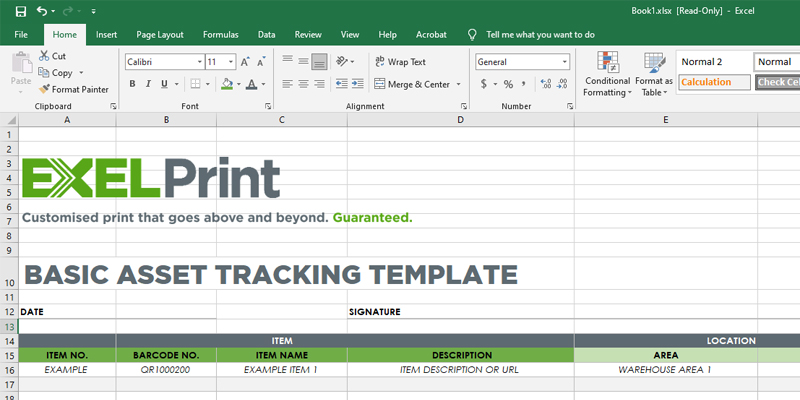Click the Borders icon
The width and height of the screenshot is (800, 400).
coord(195,84)
